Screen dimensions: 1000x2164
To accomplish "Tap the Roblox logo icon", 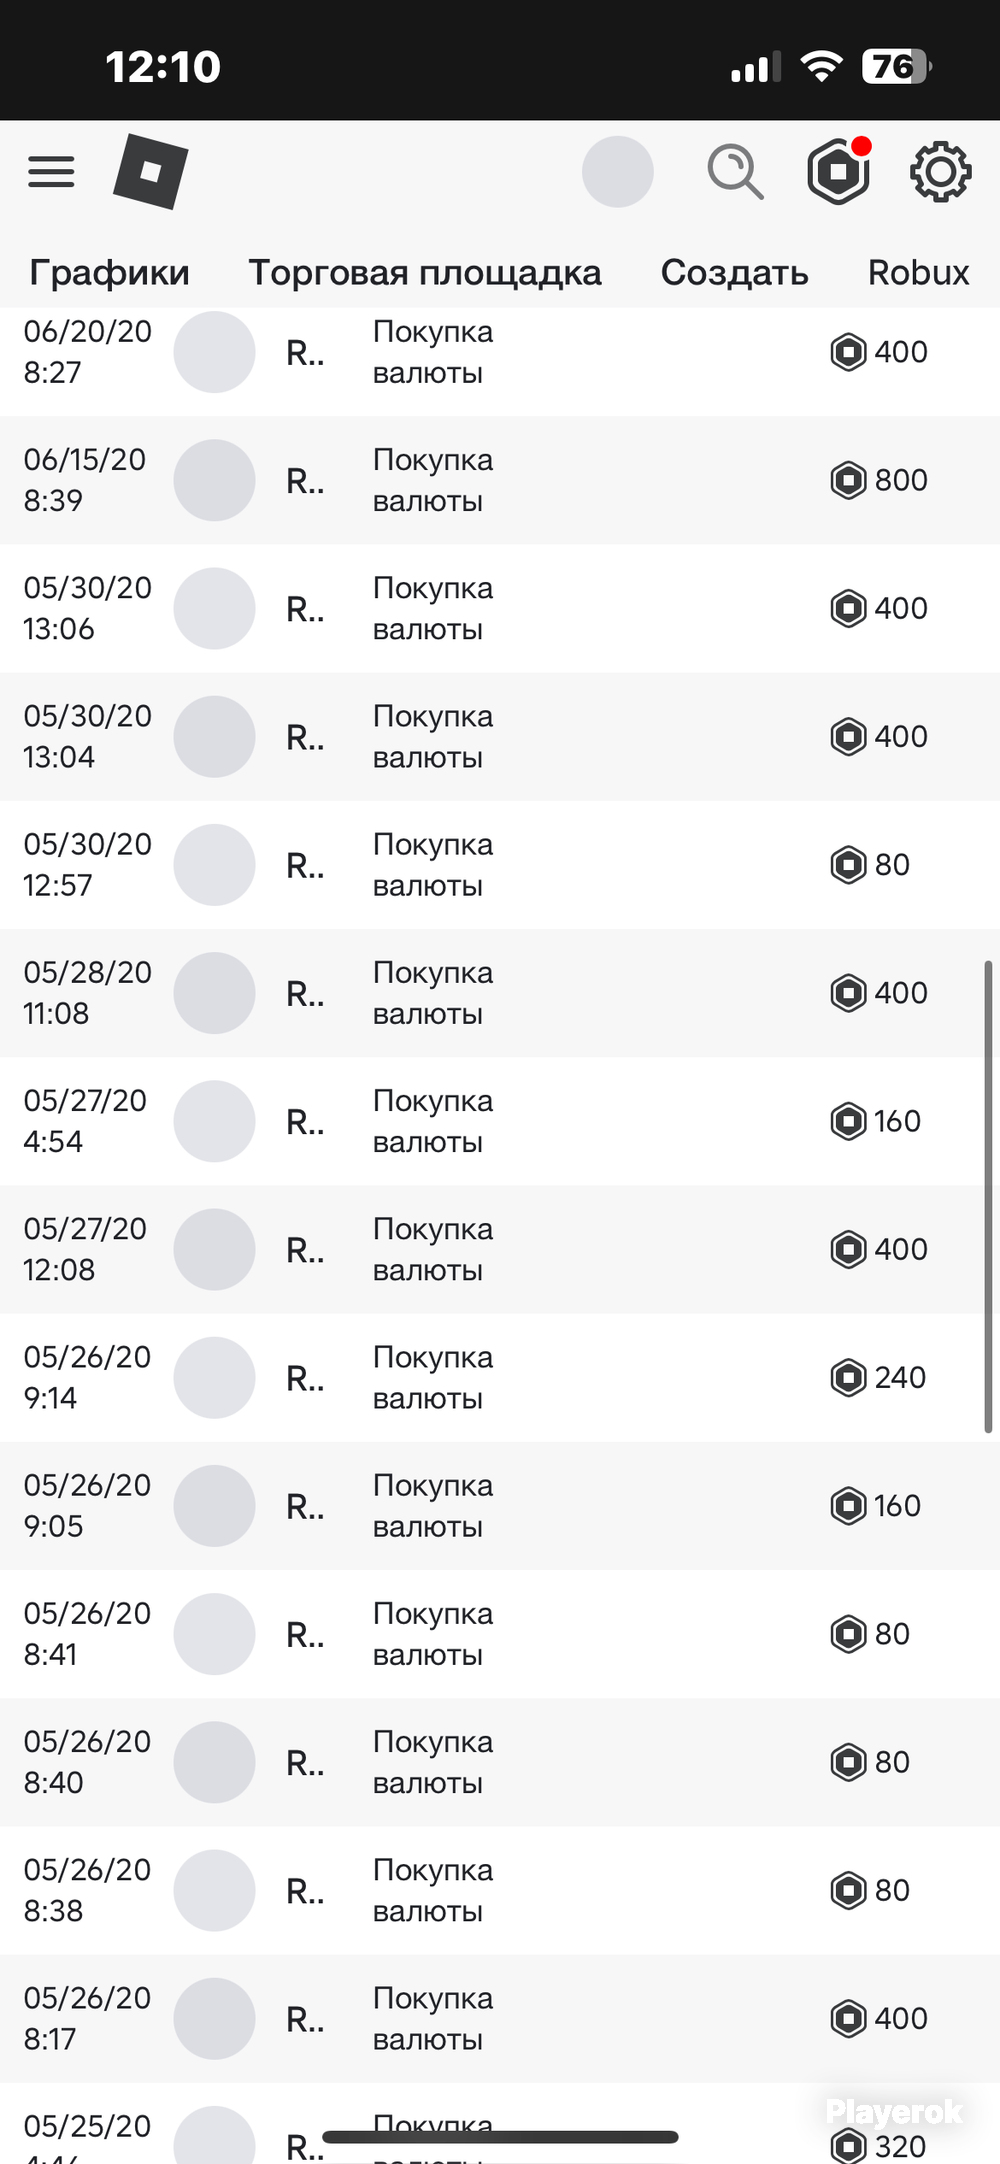I will click(151, 172).
